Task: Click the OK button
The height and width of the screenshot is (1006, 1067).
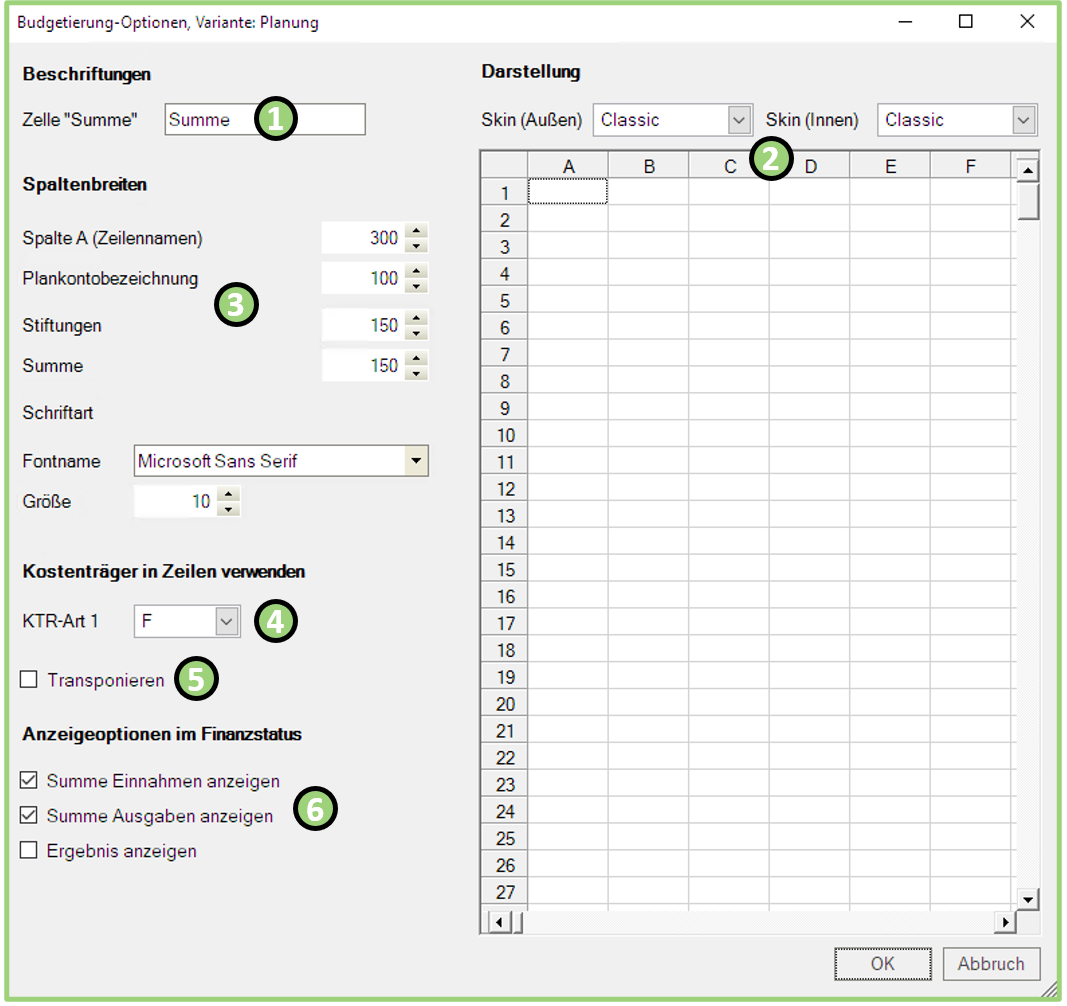Action: 882,964
